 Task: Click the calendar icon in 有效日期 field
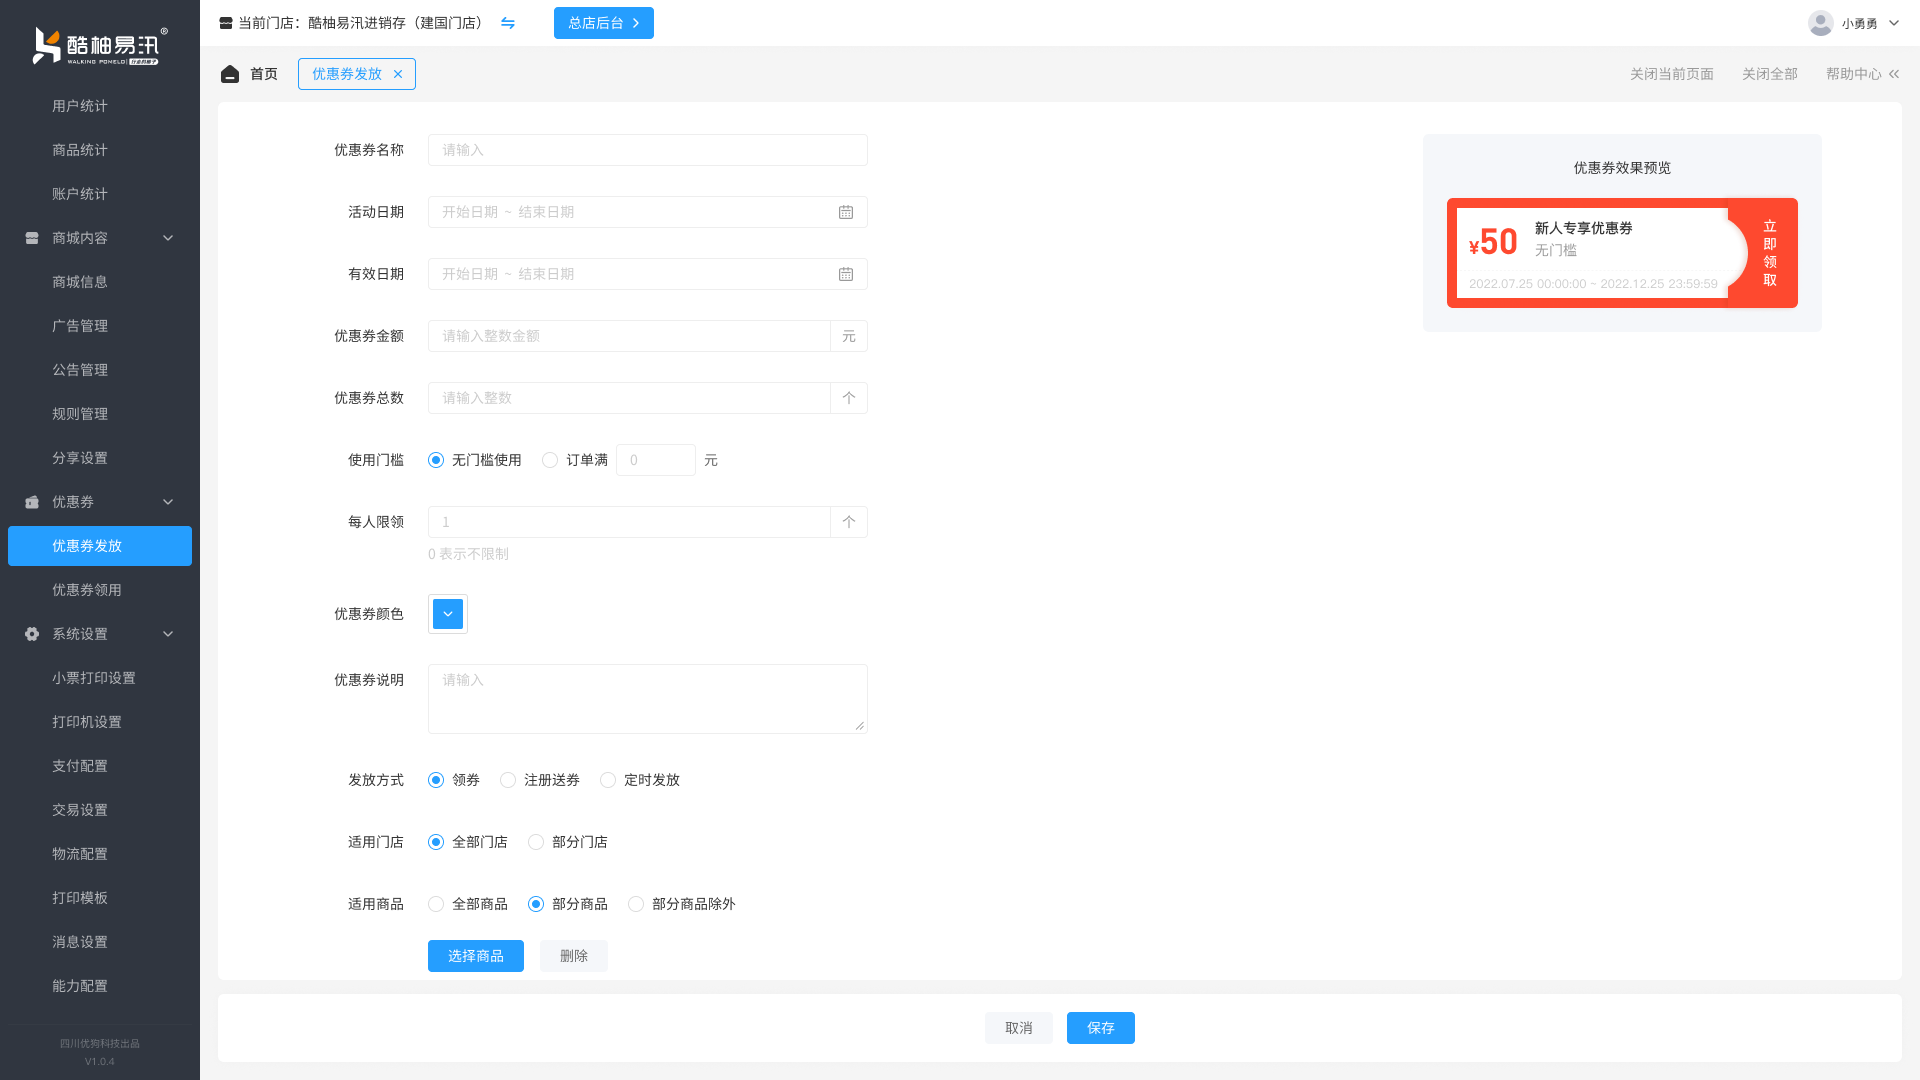coord(846,274)
